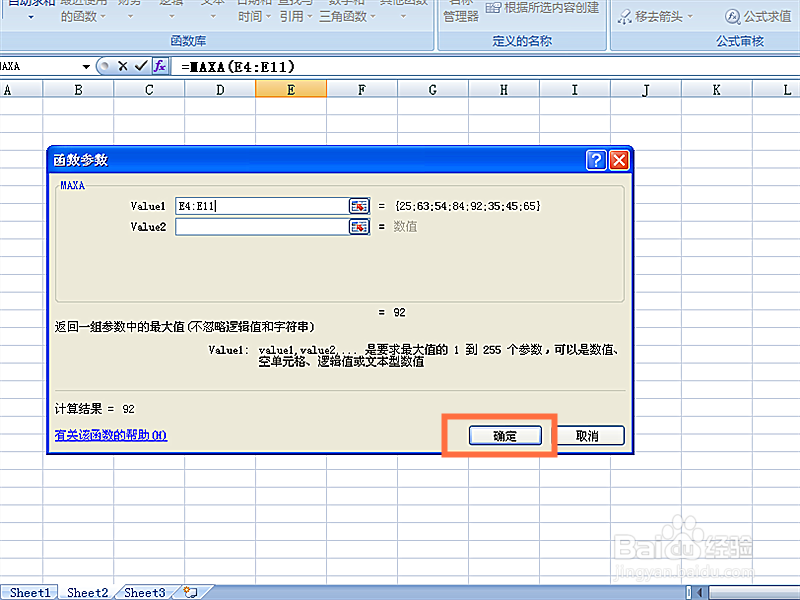Click the formula bar text =MAXA(E4:E11)
The height and width of the screenshot is (600, 800).
tap(238, 67)
